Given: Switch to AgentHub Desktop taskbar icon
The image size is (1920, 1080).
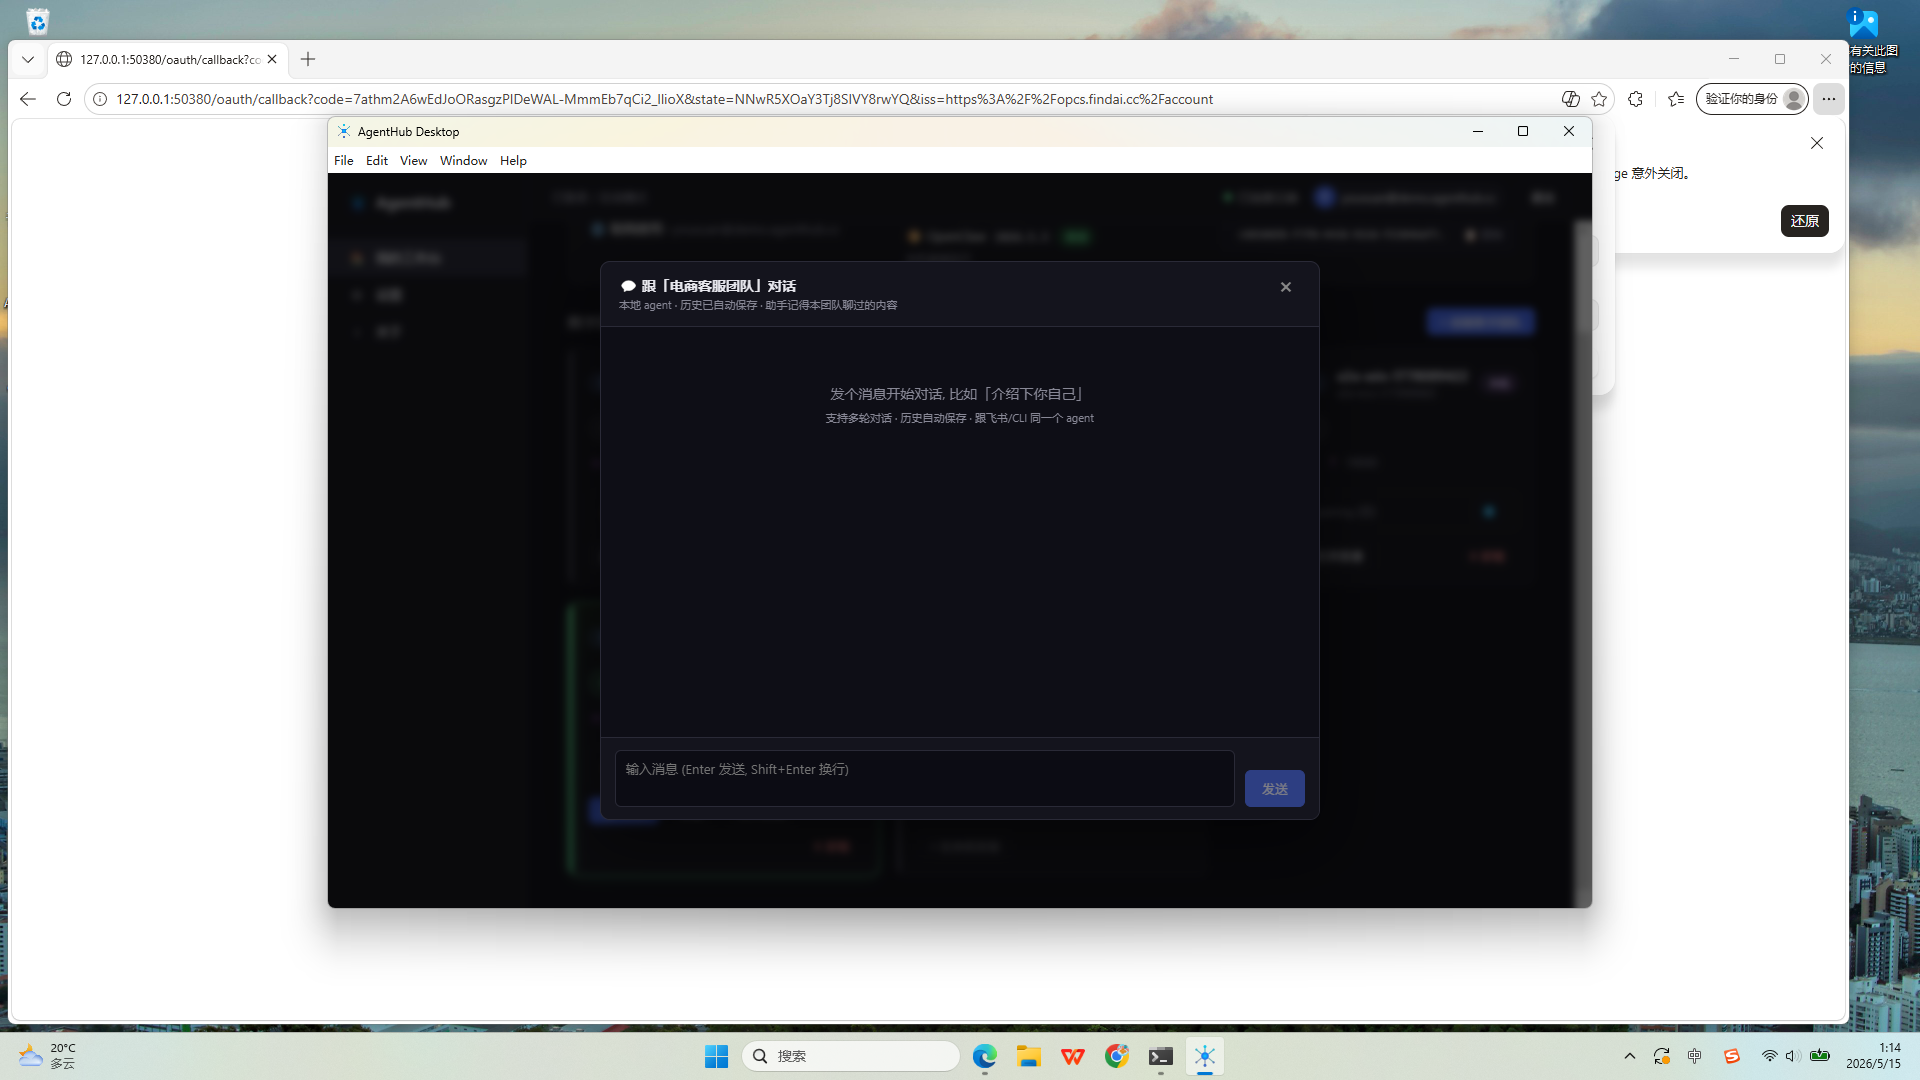Looking at the screenshot, I should pos(1205,1056).
